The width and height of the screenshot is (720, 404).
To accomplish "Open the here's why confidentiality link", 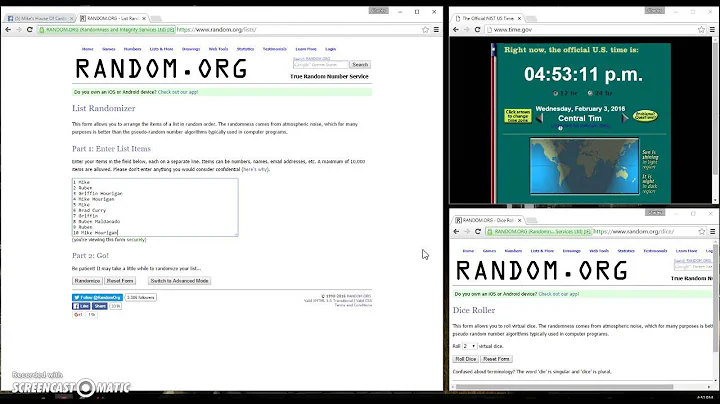I will [x=255, y=169].
